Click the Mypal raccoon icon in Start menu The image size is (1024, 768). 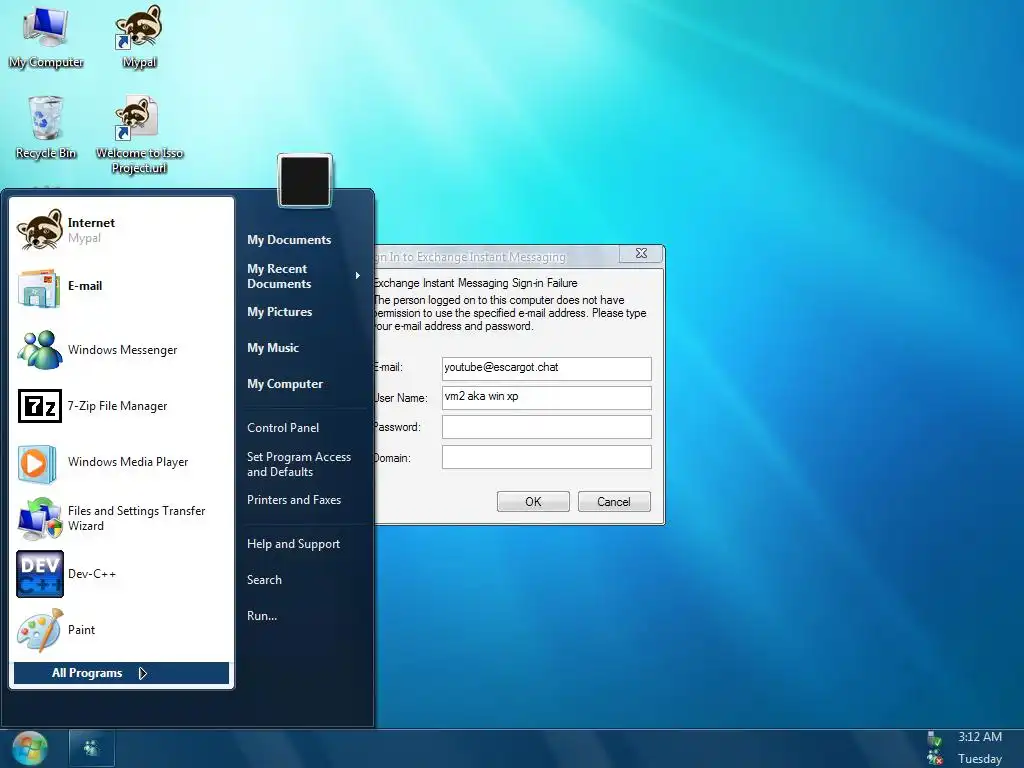click(x=40, y=229)
